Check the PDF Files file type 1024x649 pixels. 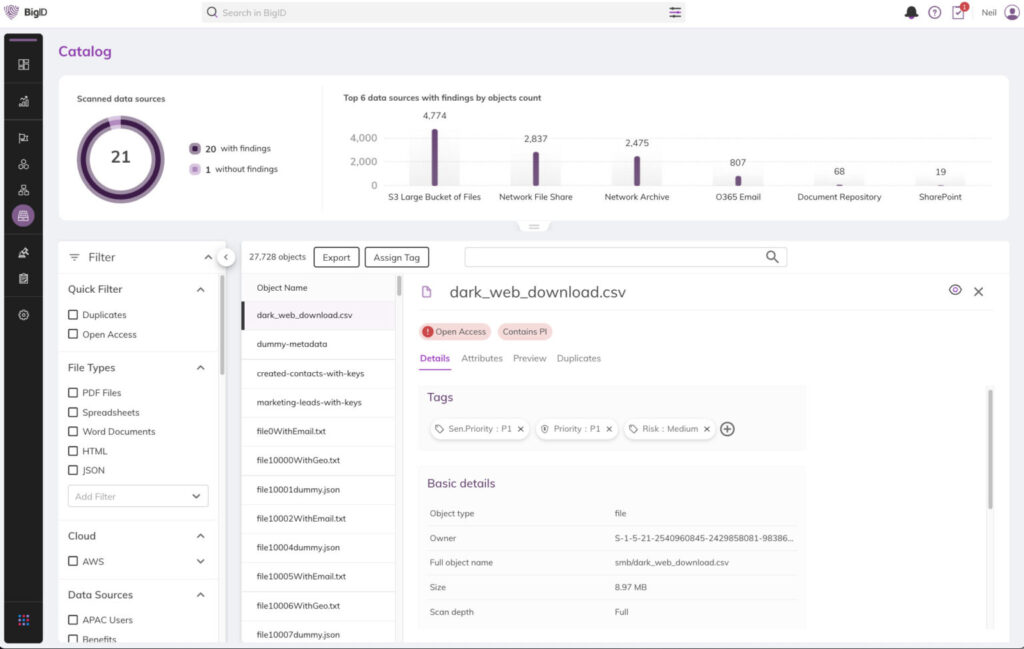point(72,392)
